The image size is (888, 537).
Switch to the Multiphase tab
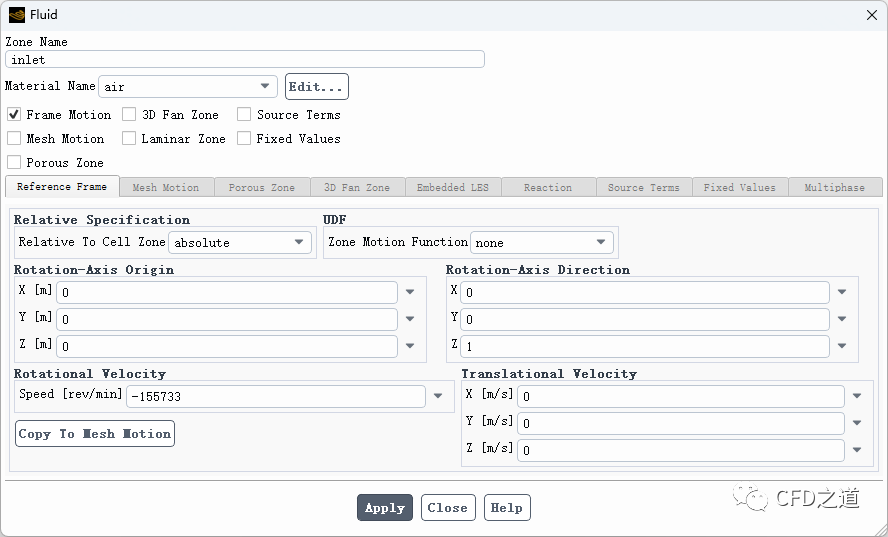(835, 187)
